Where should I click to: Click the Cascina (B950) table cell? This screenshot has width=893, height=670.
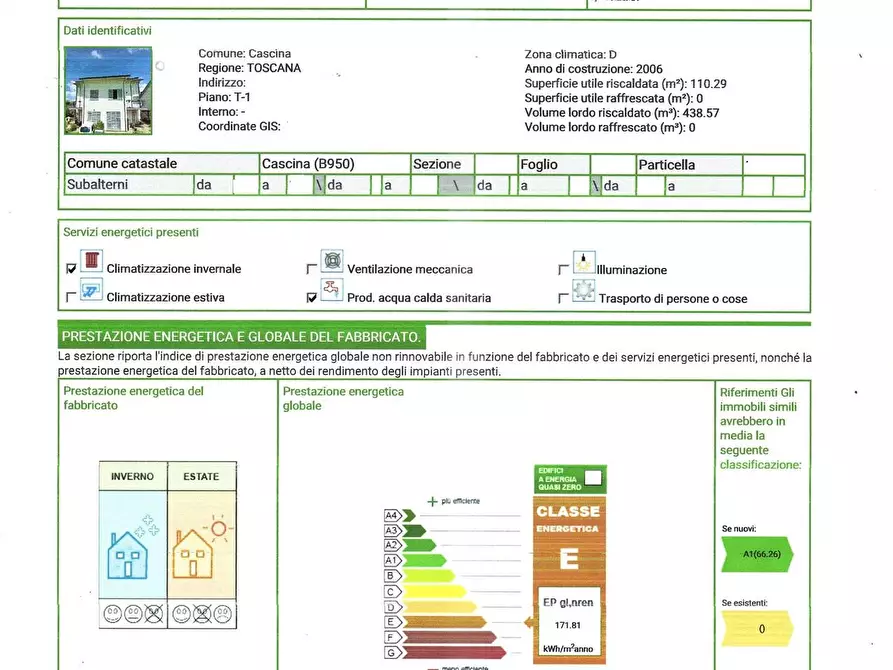334,164
